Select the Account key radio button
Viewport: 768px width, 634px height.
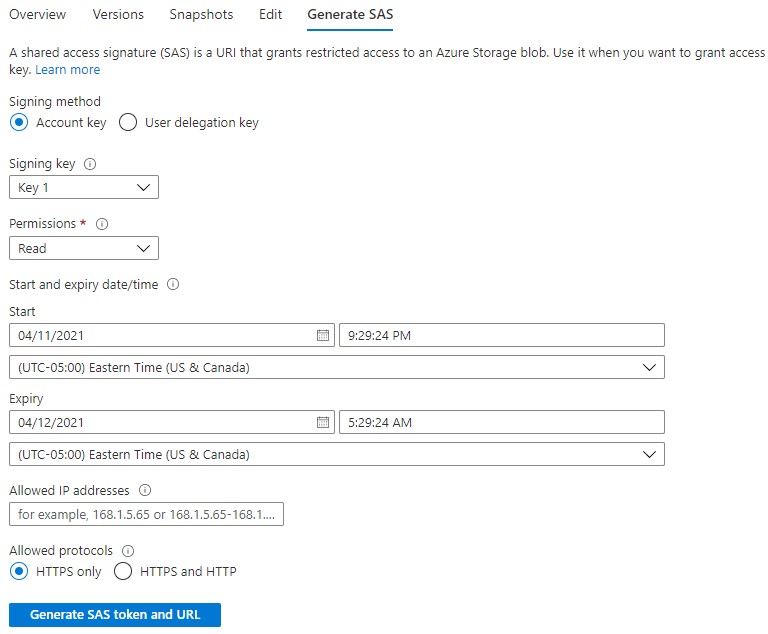19,122
